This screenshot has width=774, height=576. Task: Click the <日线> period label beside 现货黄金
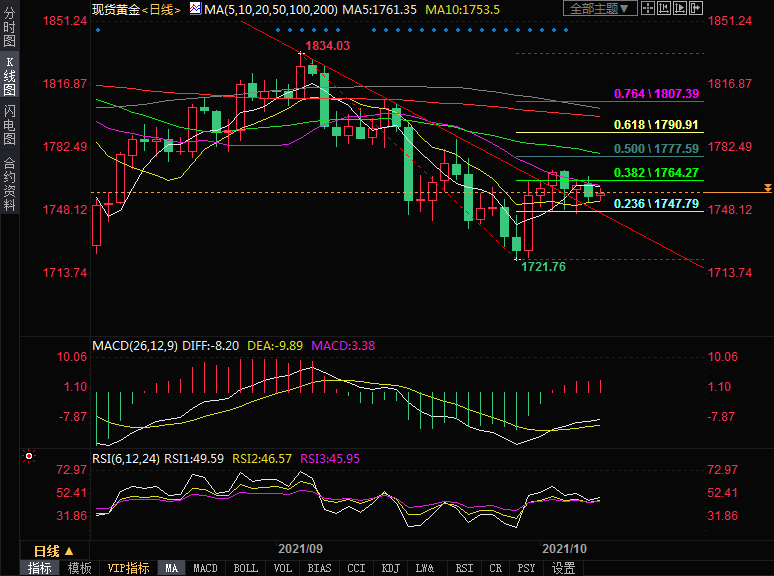point(161,8)
